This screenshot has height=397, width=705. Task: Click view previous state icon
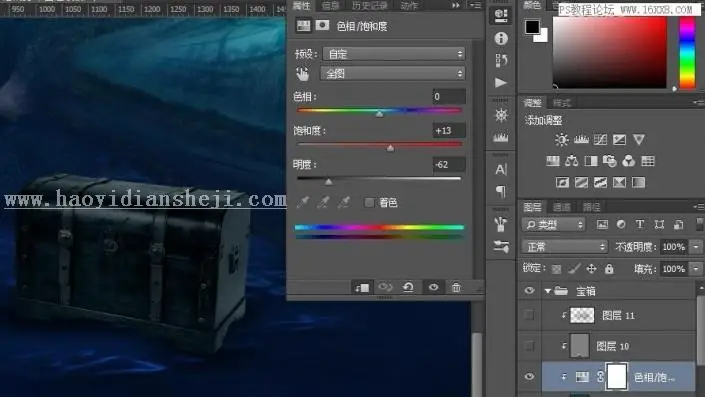point(385,287)
